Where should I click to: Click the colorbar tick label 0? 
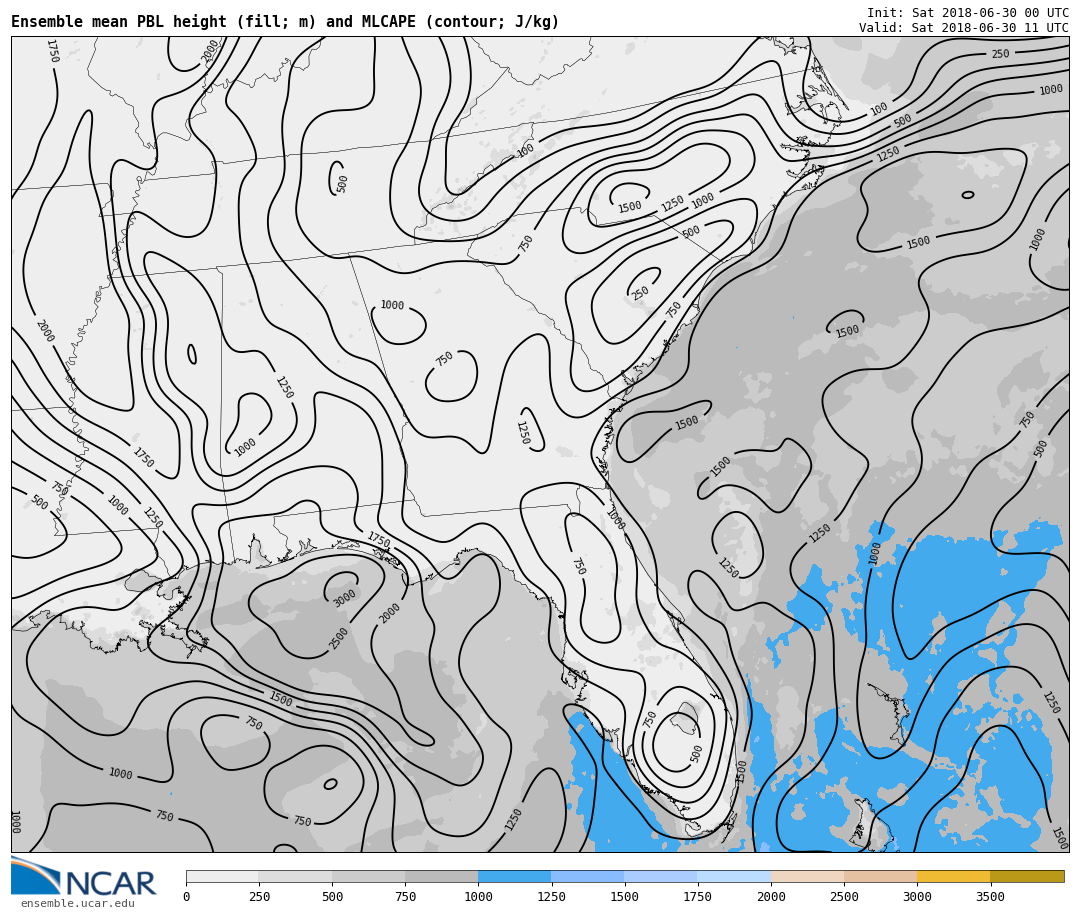186,896
